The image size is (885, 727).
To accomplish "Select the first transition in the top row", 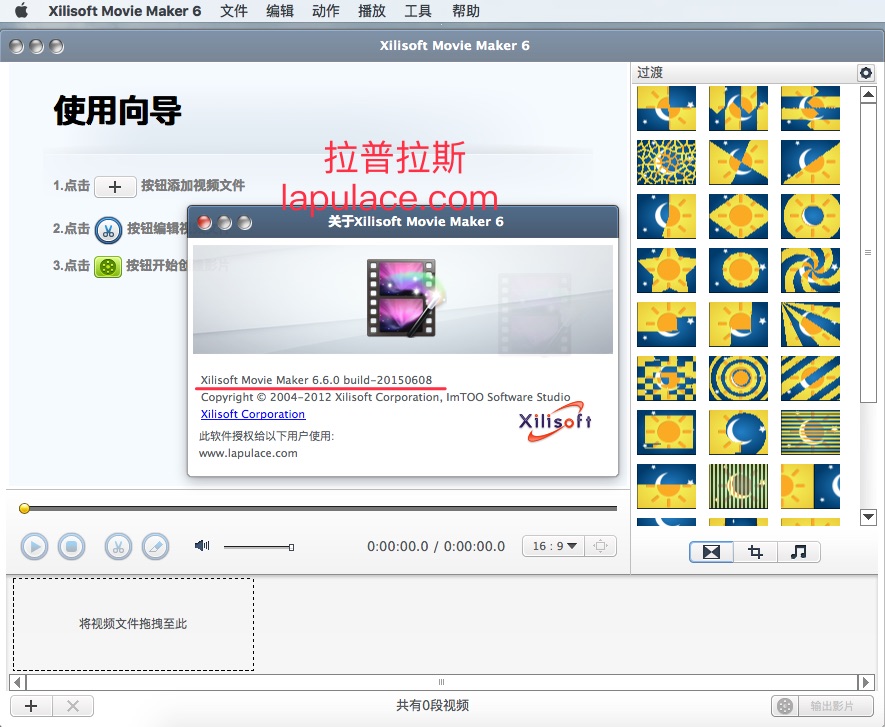I will click(667, 108).
